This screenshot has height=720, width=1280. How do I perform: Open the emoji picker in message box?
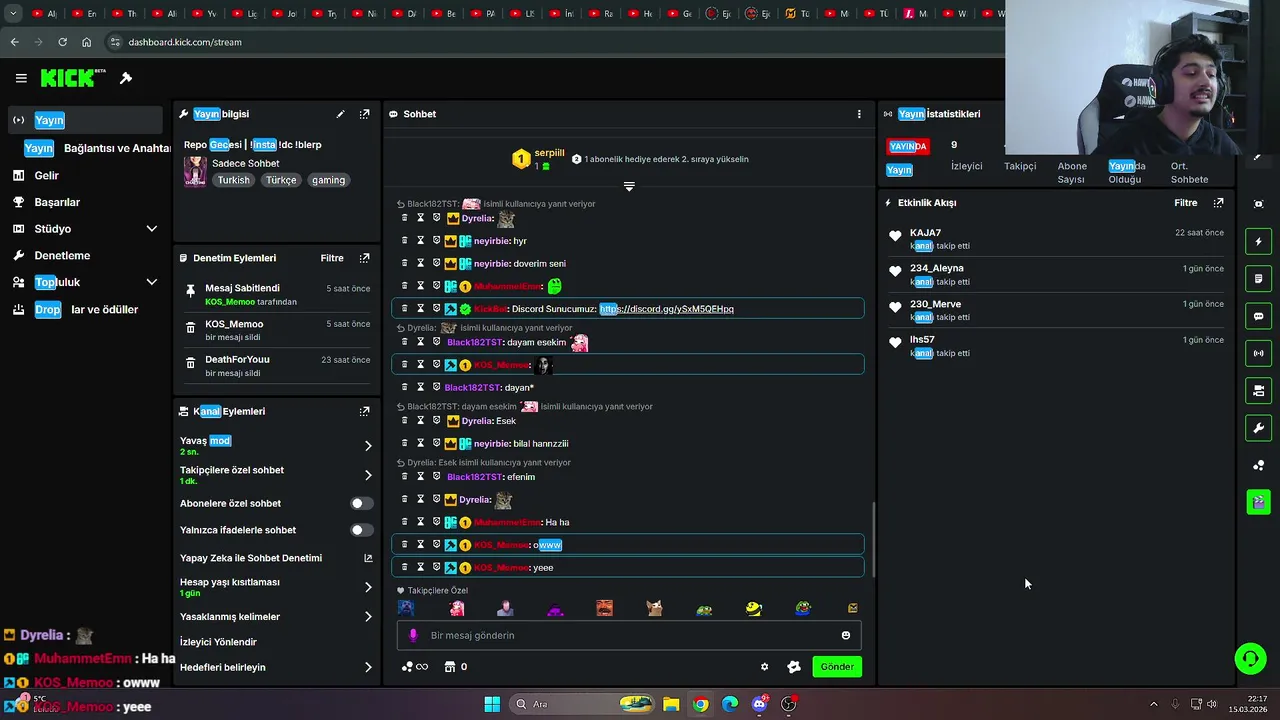click(x=846, y=635)
